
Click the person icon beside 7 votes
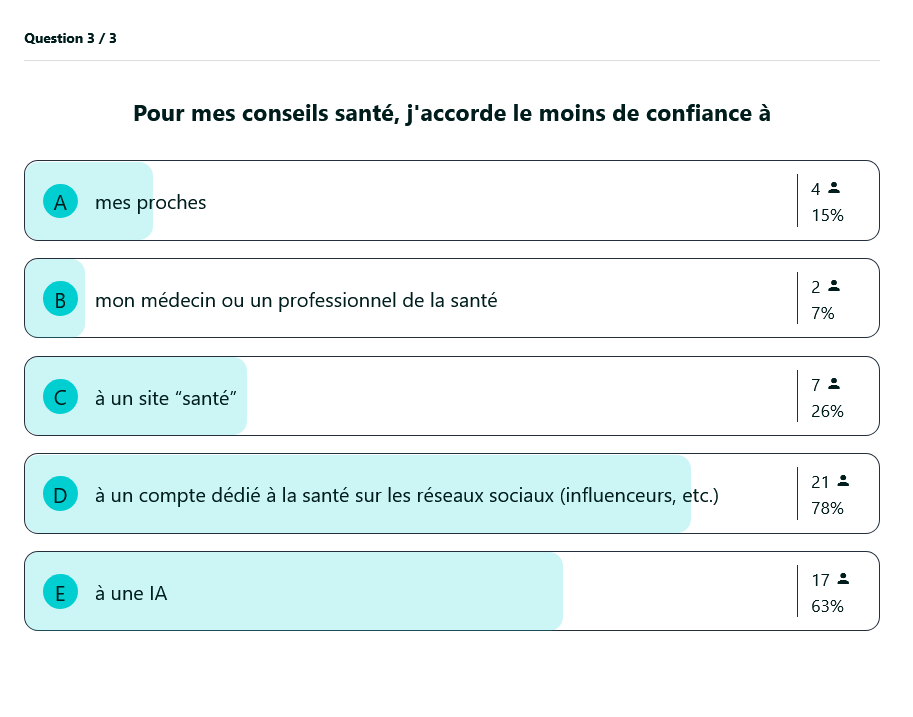pyautogui.click(x=834, y=384)
